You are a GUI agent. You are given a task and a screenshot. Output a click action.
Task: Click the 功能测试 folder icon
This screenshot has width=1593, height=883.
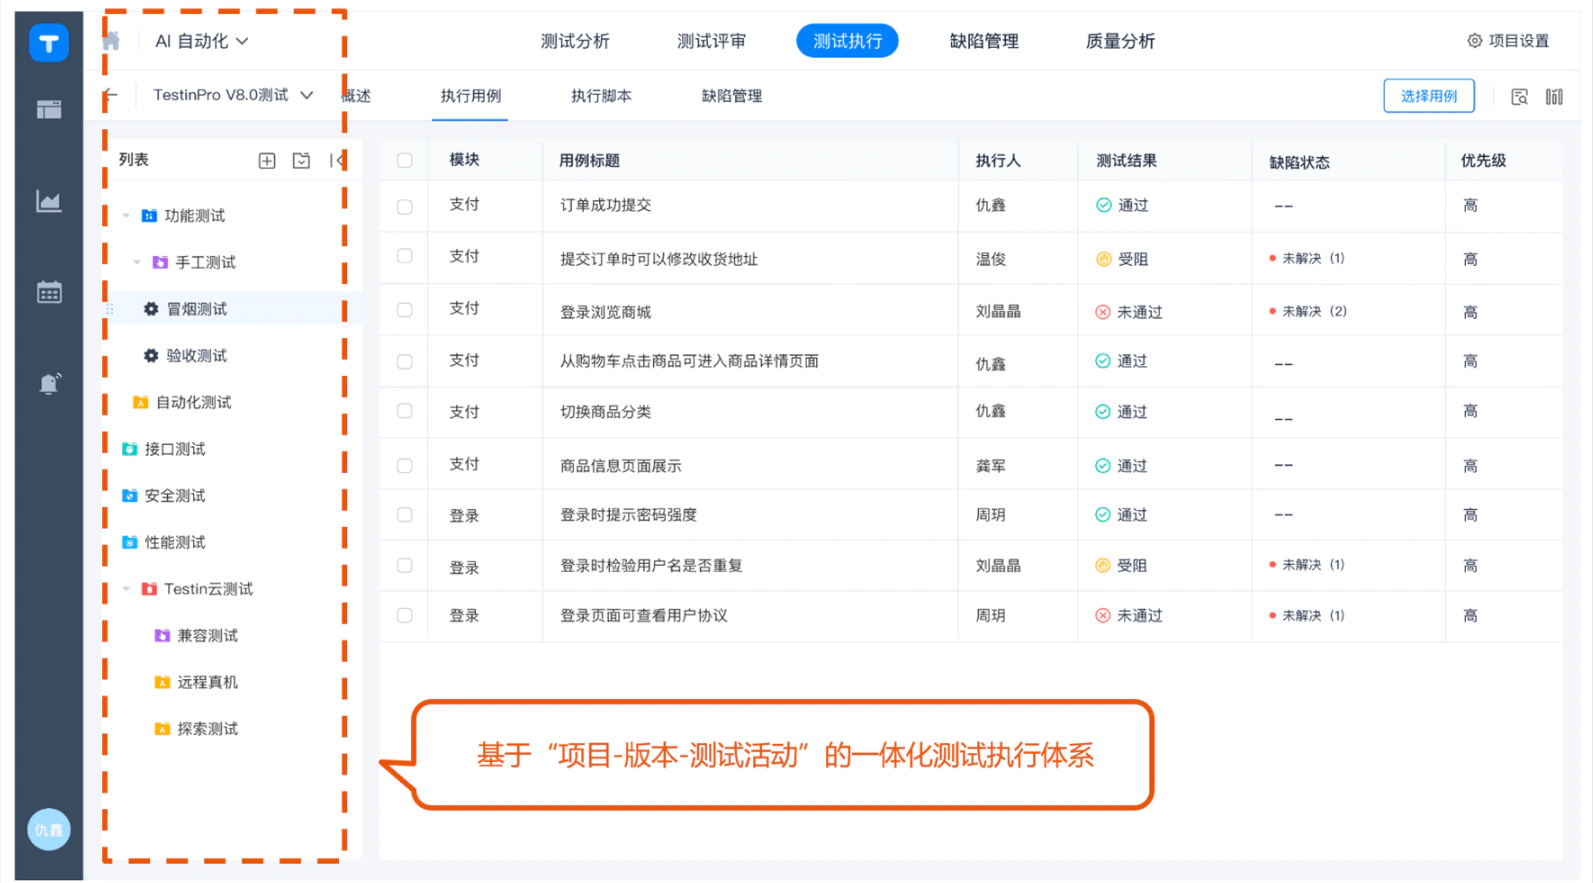[149, 215]
